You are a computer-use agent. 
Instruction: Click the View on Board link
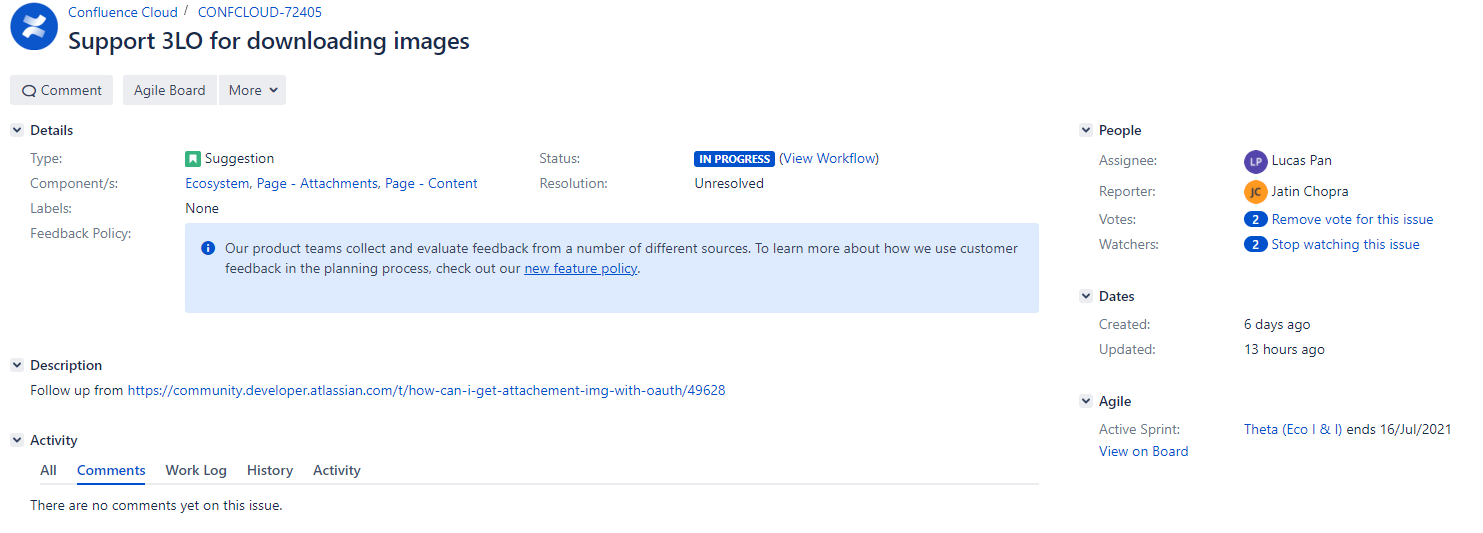point(1144,451)
